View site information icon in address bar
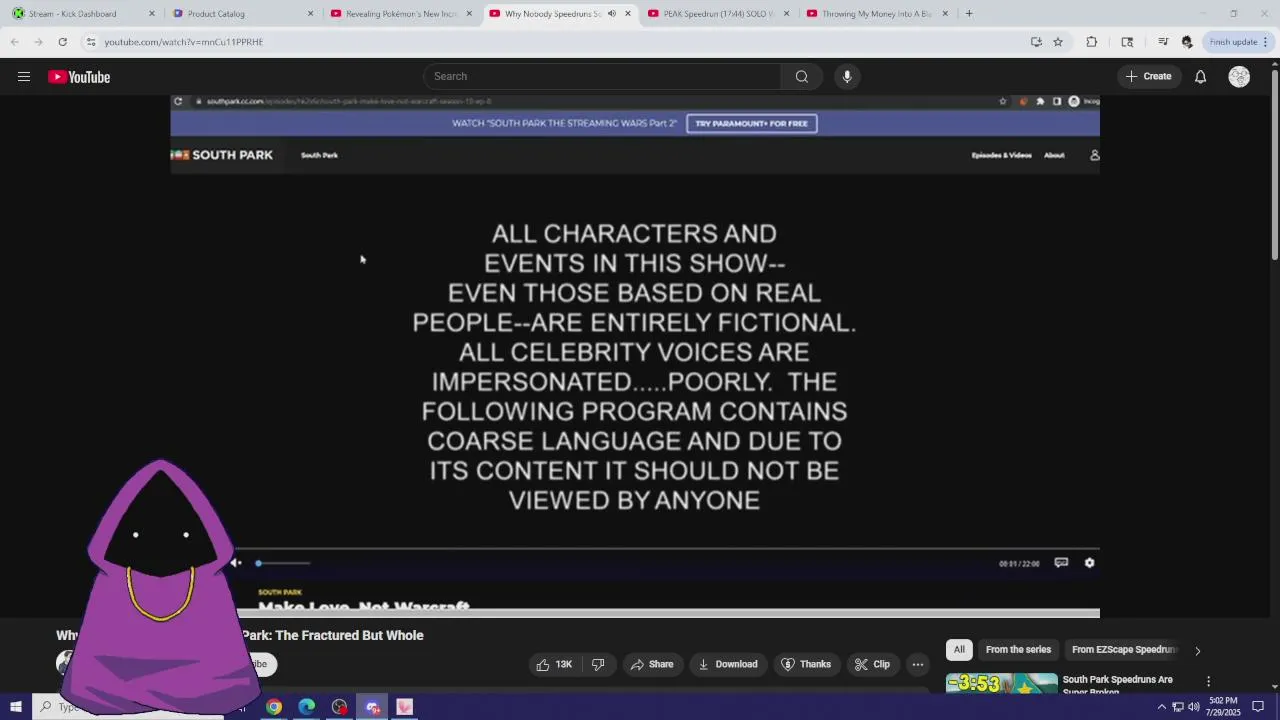This screenshot has height=720, width=1280. 91,42
